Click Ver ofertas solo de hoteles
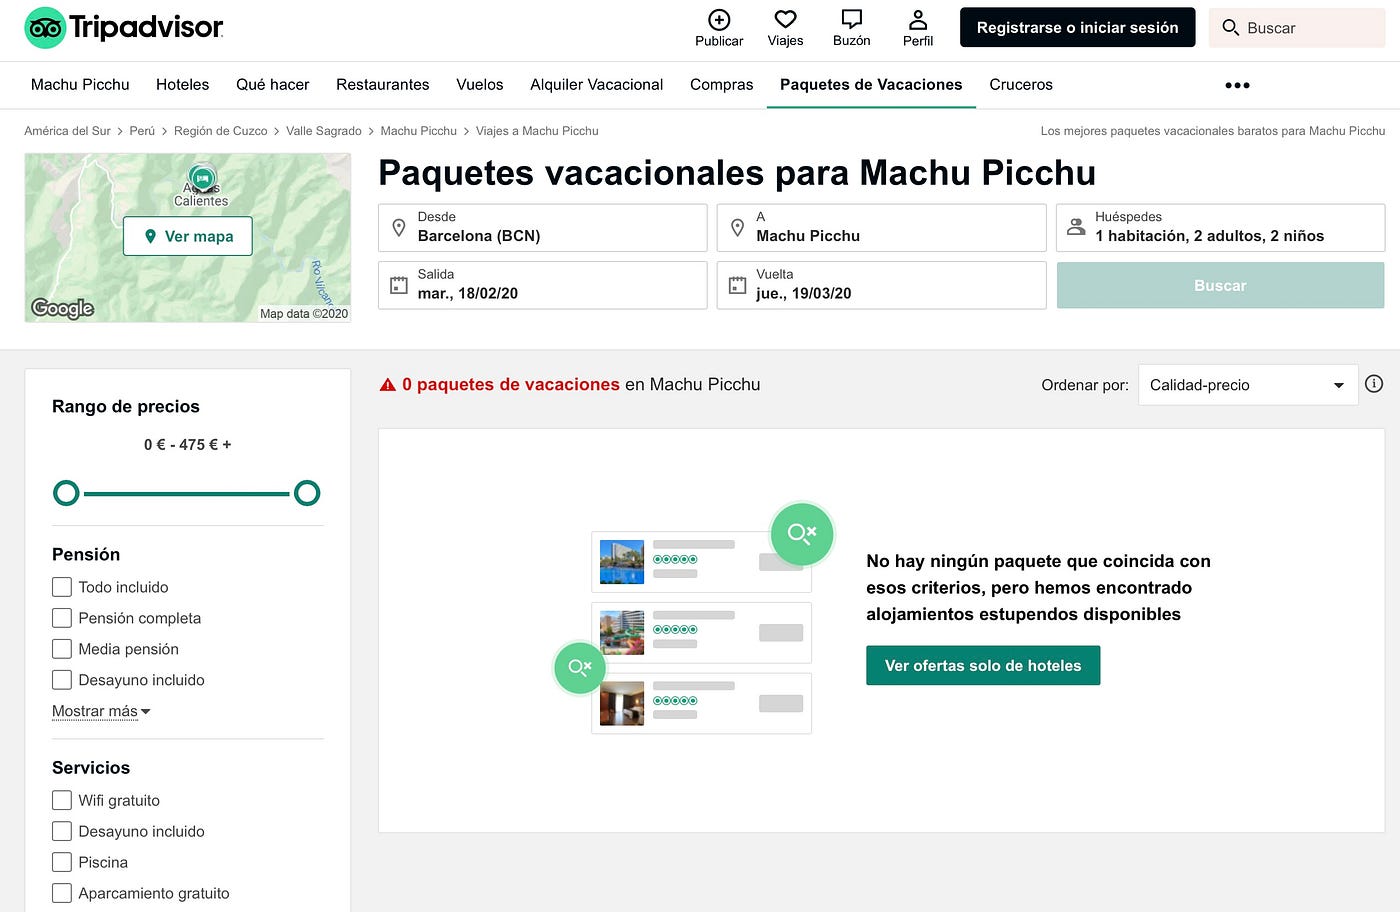 [983, 665]
